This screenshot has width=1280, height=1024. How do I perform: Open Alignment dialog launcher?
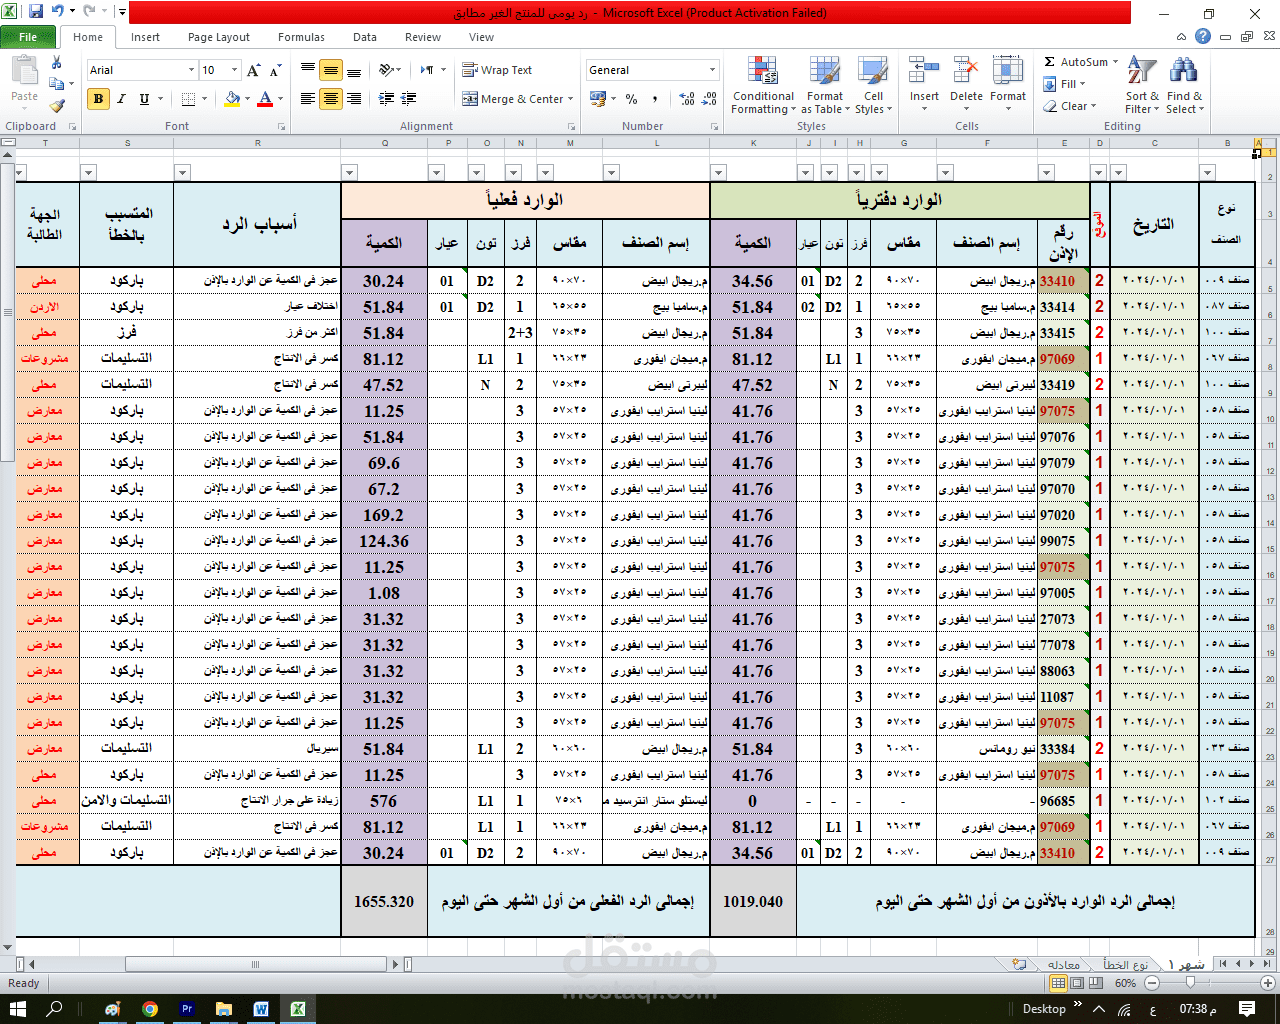pos(571,127)
